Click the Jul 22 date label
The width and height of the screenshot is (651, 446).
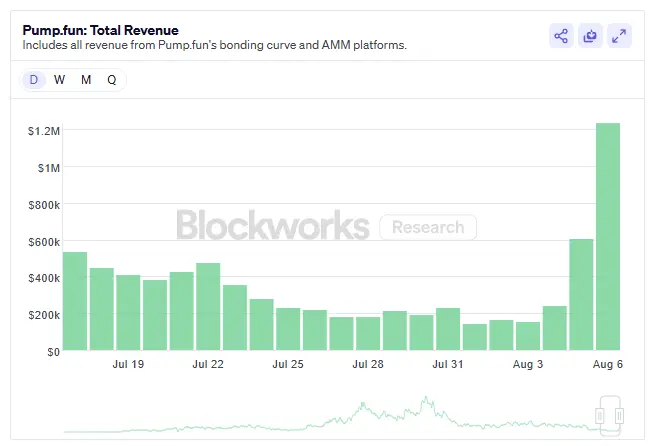(208, 364)
